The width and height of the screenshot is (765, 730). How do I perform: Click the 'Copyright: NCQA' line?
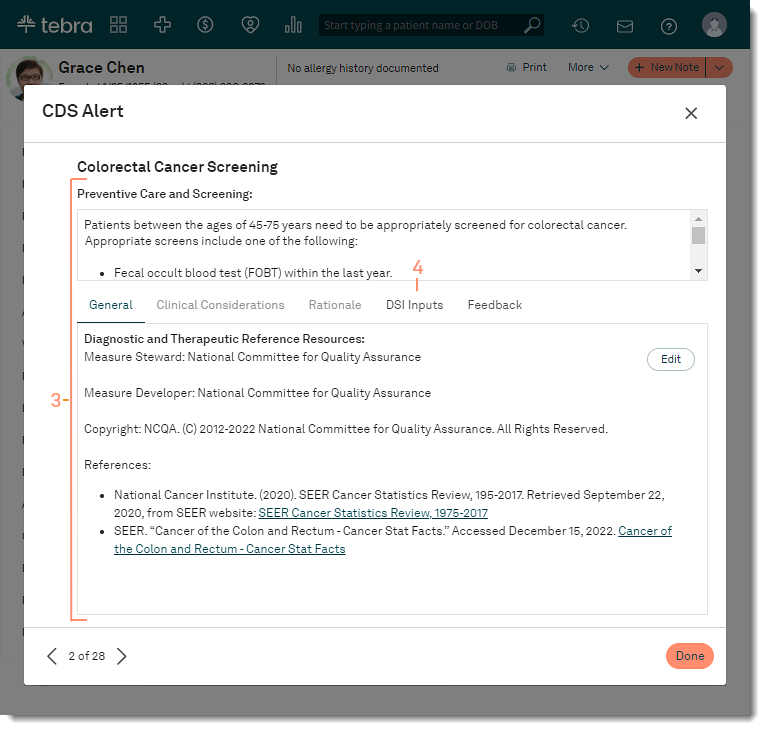346,429
